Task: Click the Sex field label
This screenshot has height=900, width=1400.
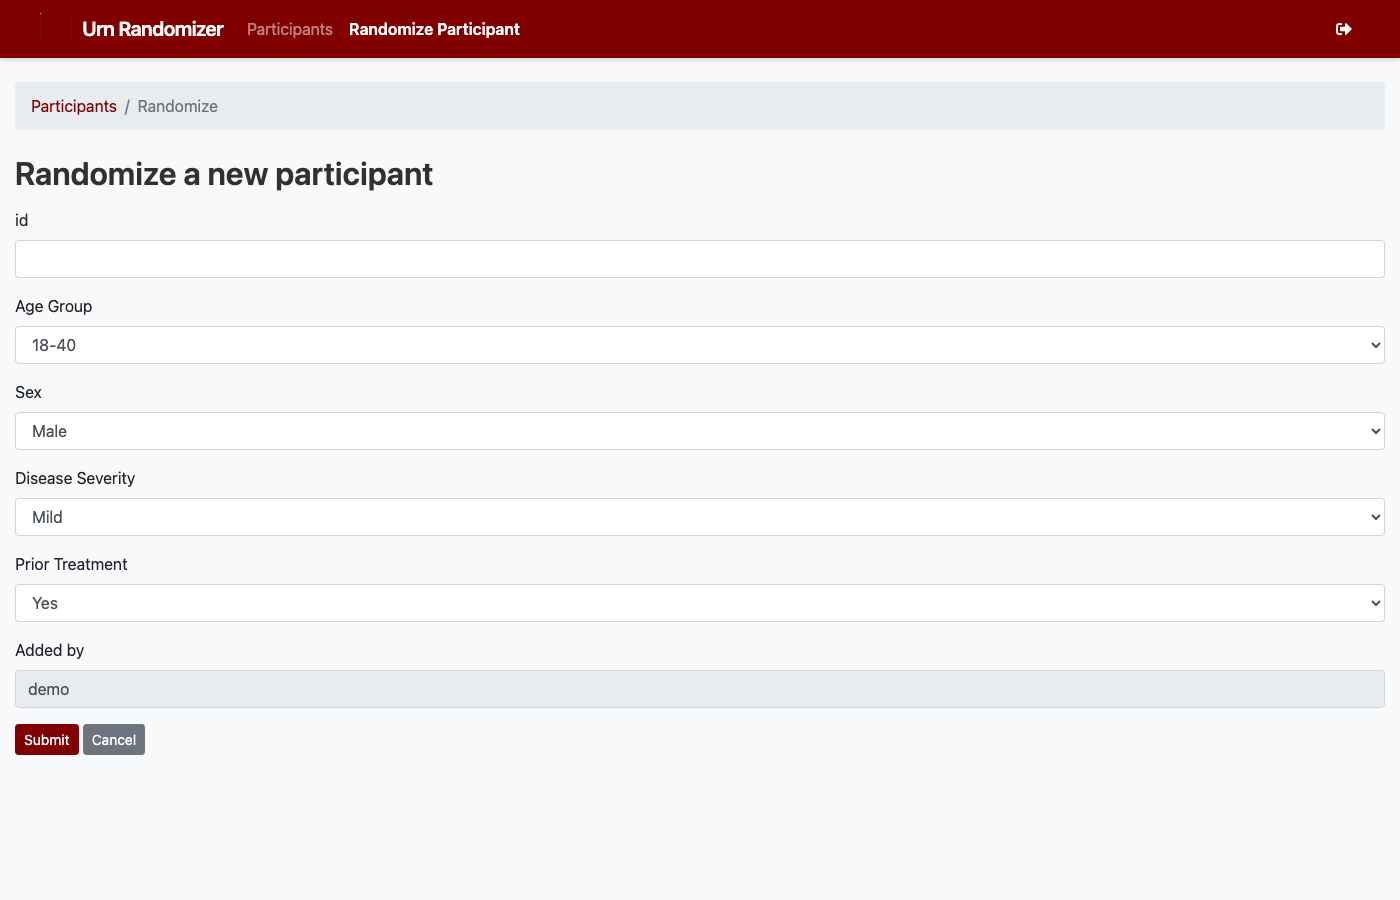Action: [x=28, y=392]
